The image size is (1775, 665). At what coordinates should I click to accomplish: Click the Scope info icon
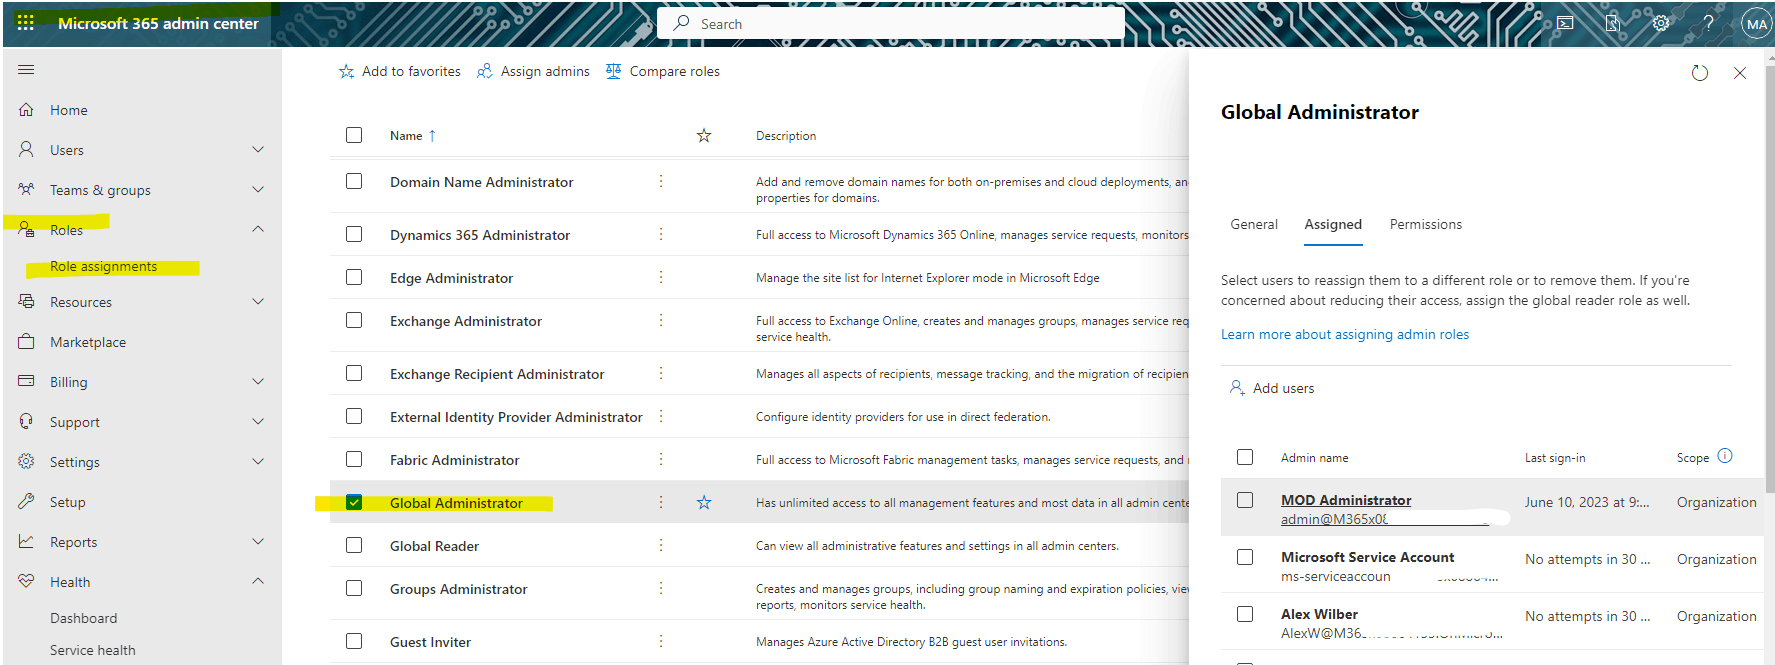[x=1725, y=456]
